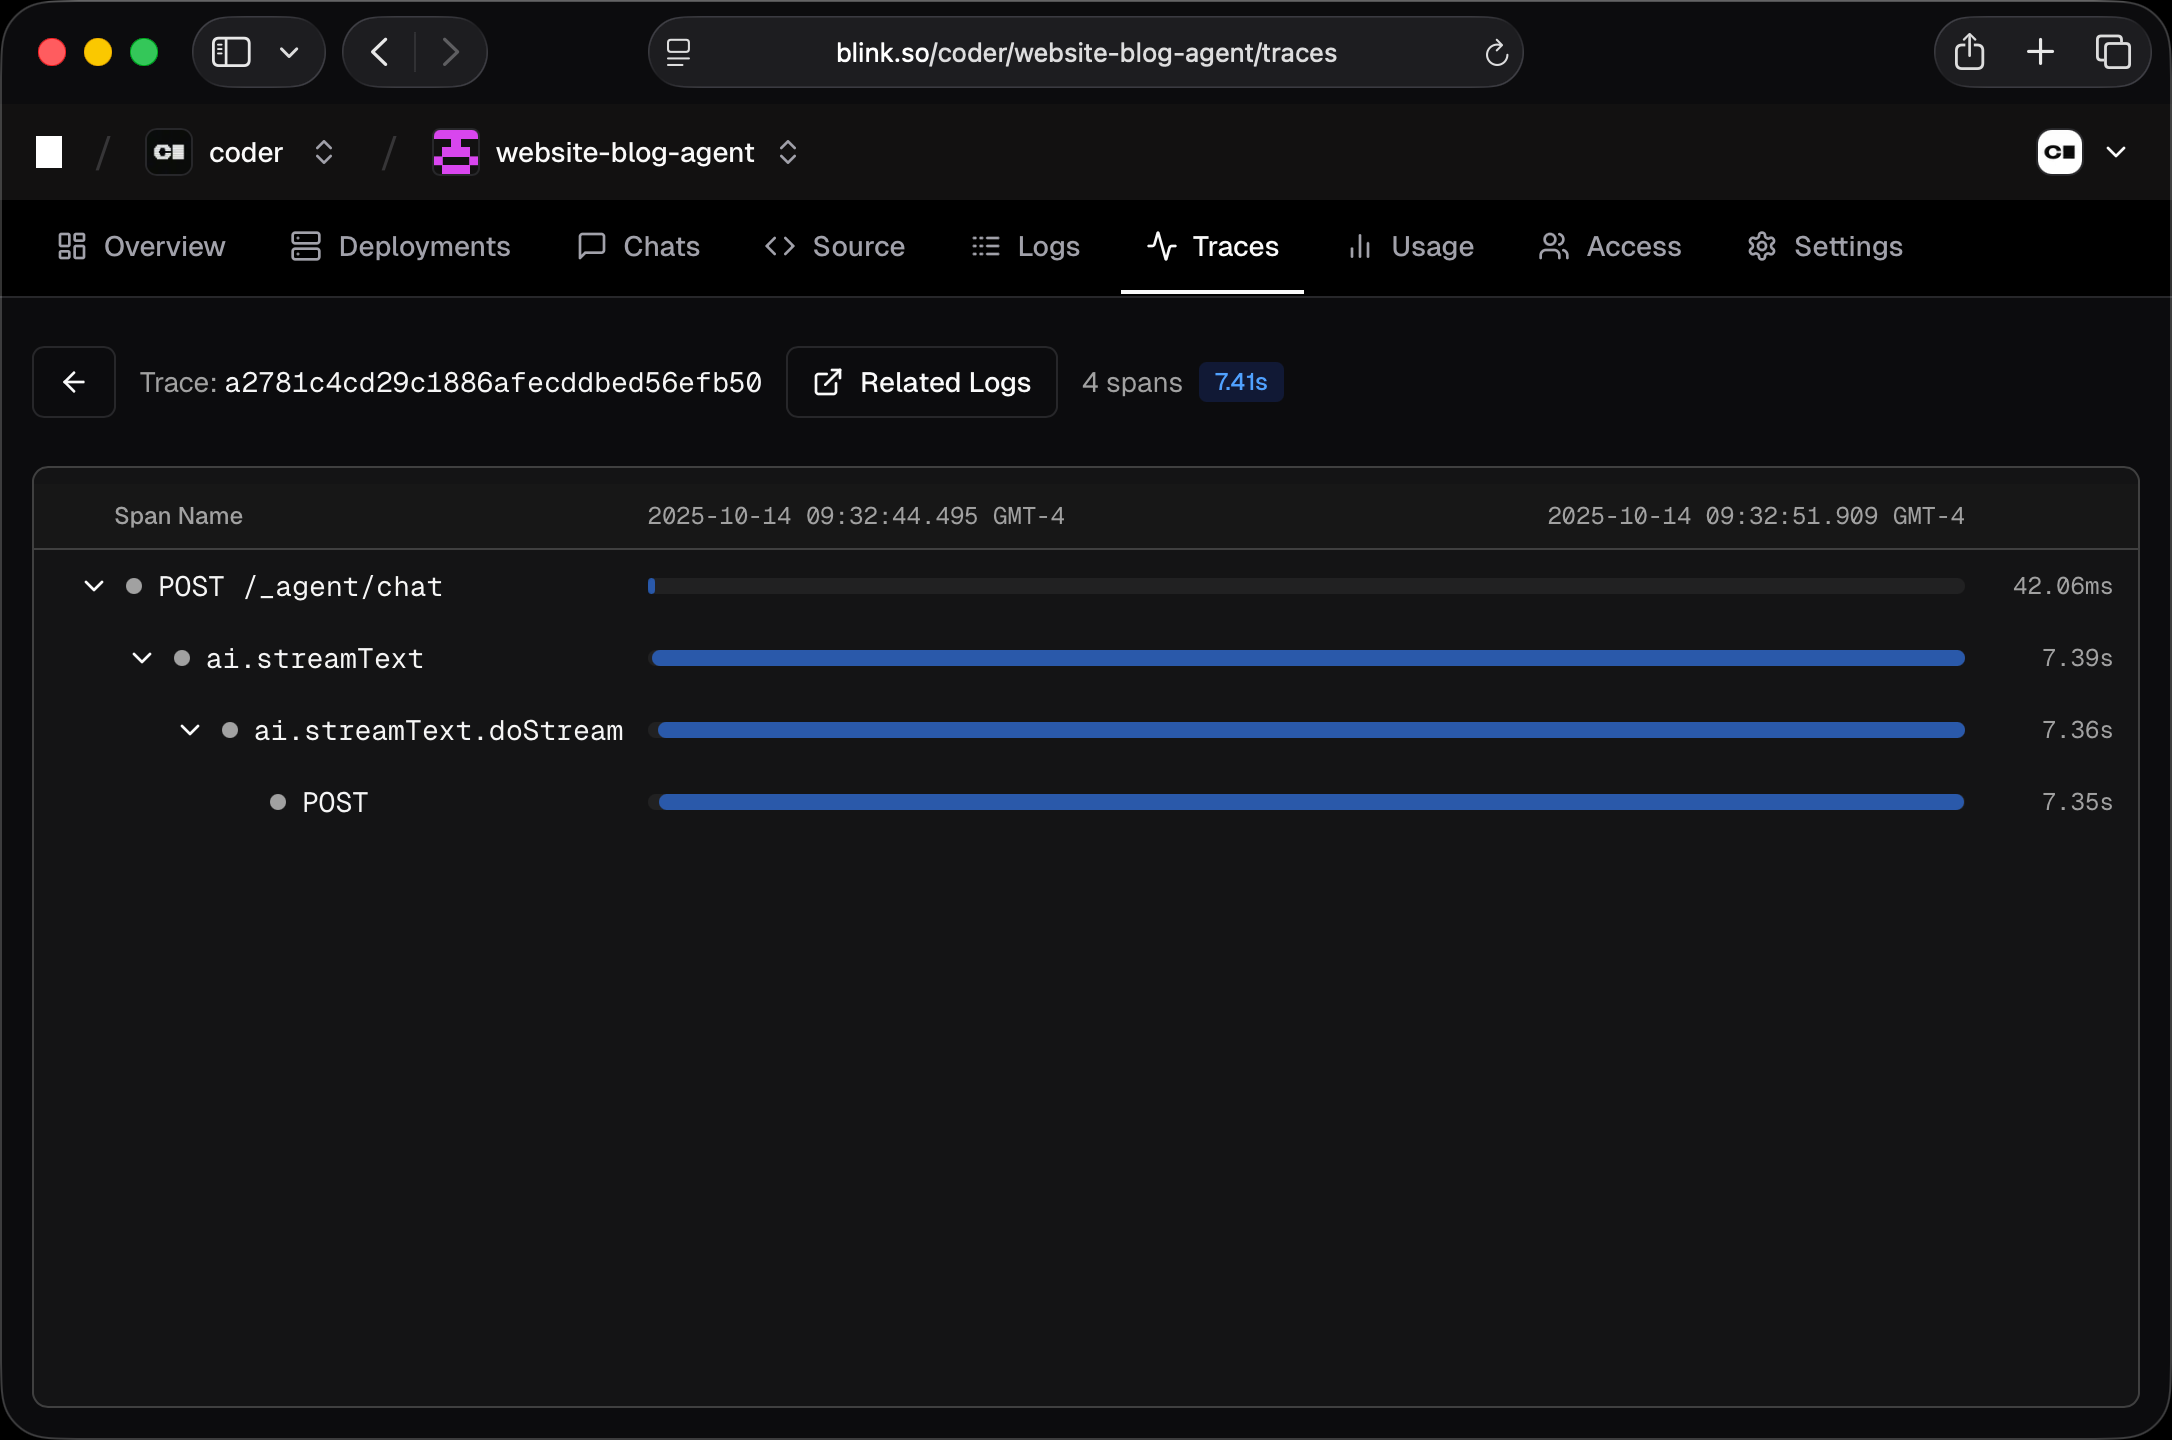Image resolution: width=2172 pixels, height=1440 pixels.
Task: Open Chats via the speech bubble icon
Action: click(x=591, y=246)
